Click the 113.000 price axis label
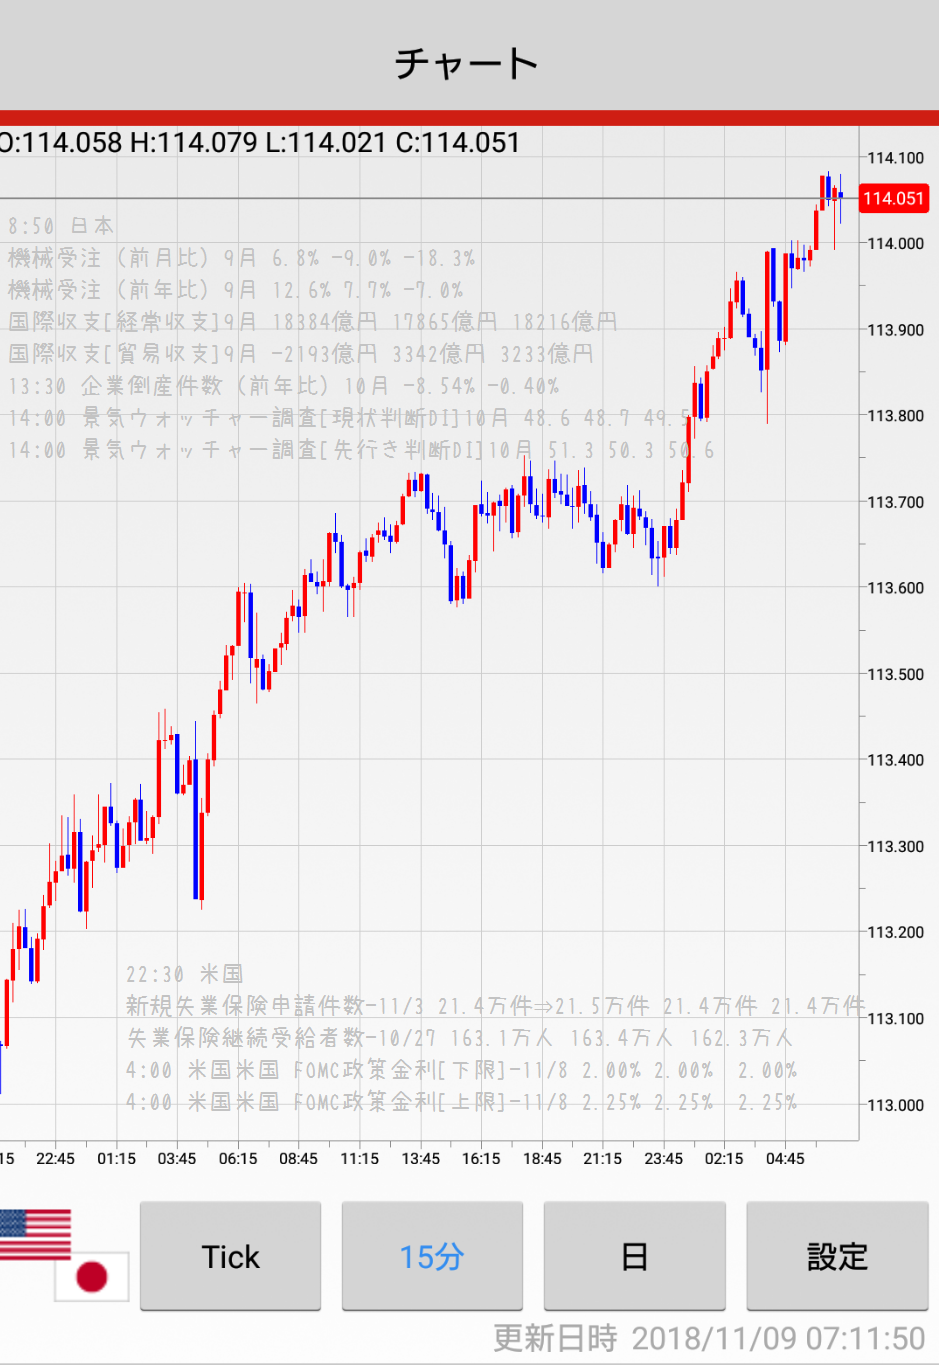This screenshot has width=939, height=1365. coord(895,1105)
